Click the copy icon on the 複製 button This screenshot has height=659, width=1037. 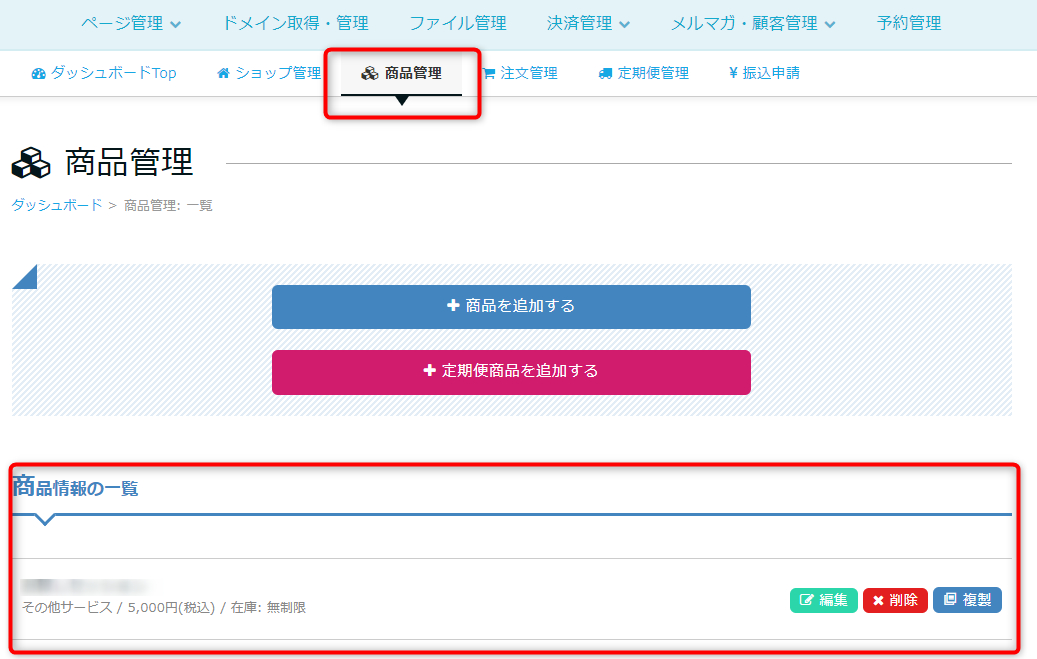point(950,599)
